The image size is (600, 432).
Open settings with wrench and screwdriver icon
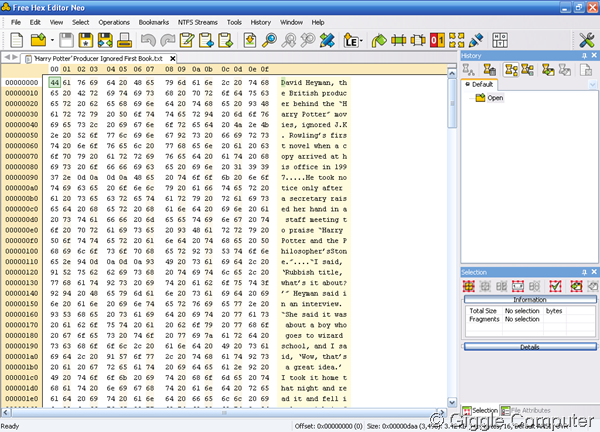pyautogui.click(x=586, y=40)
